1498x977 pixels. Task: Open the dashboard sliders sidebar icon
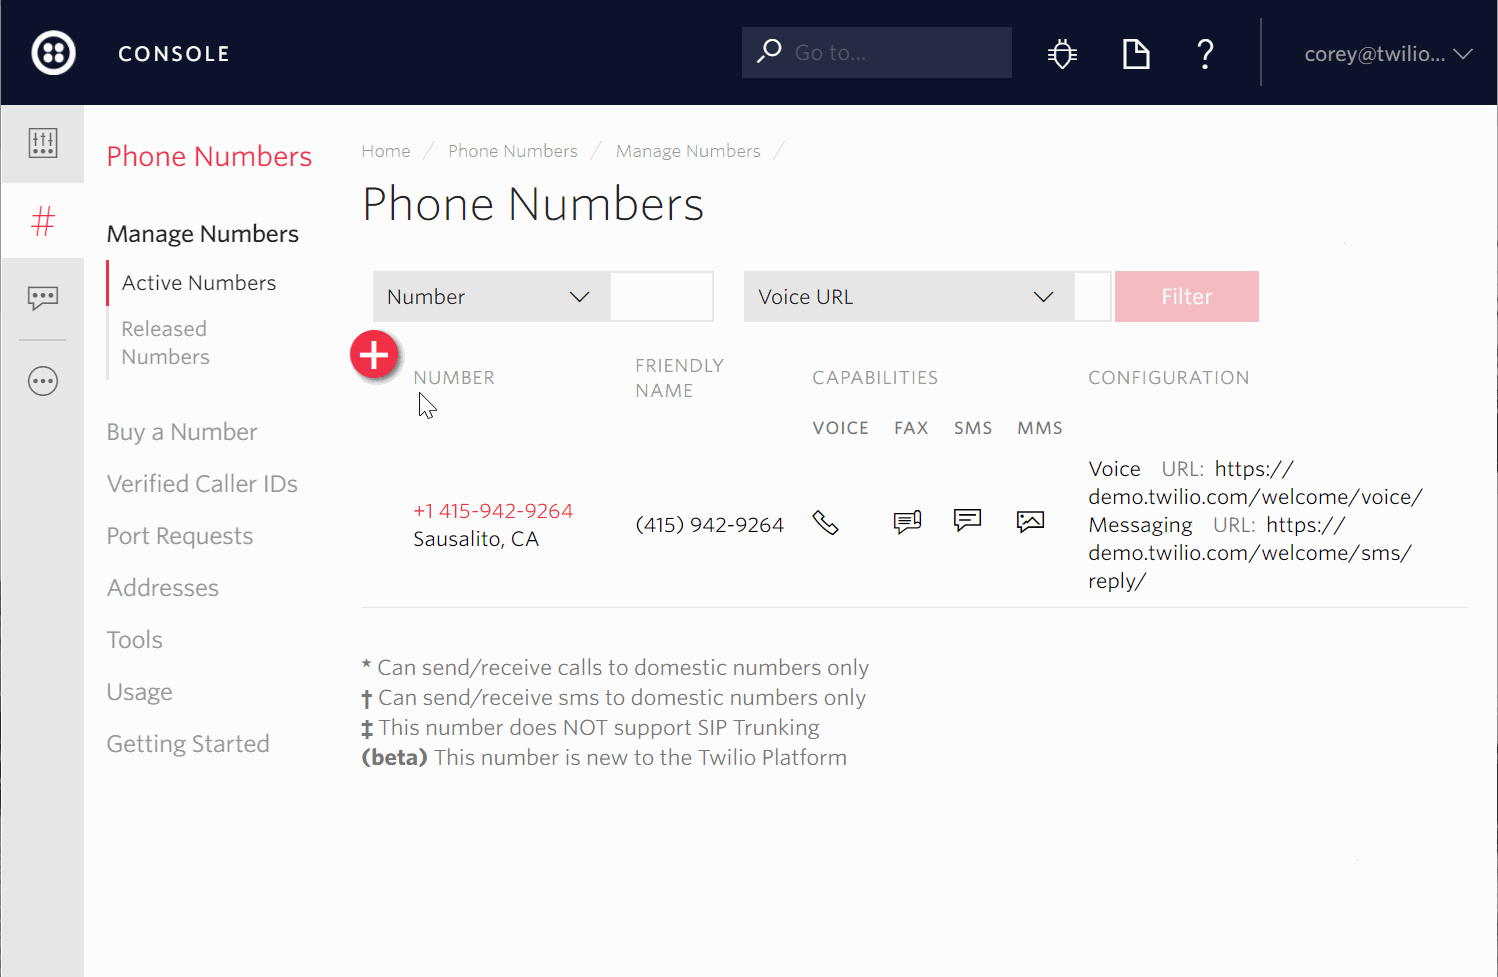(43, 143)
